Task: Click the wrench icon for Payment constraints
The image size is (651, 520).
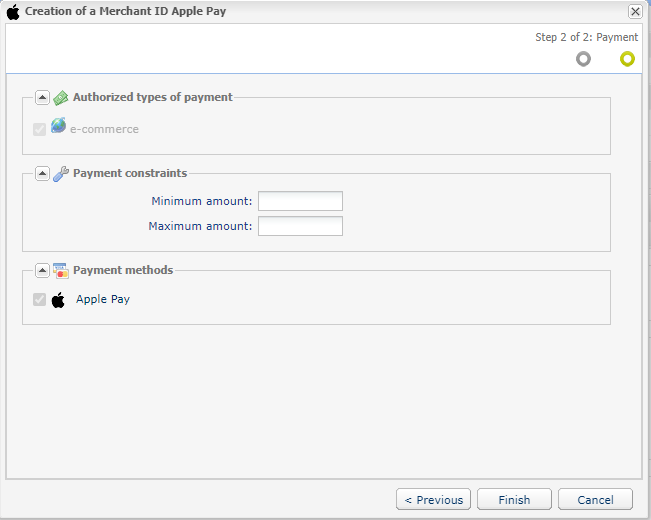Action: point(61,174)
